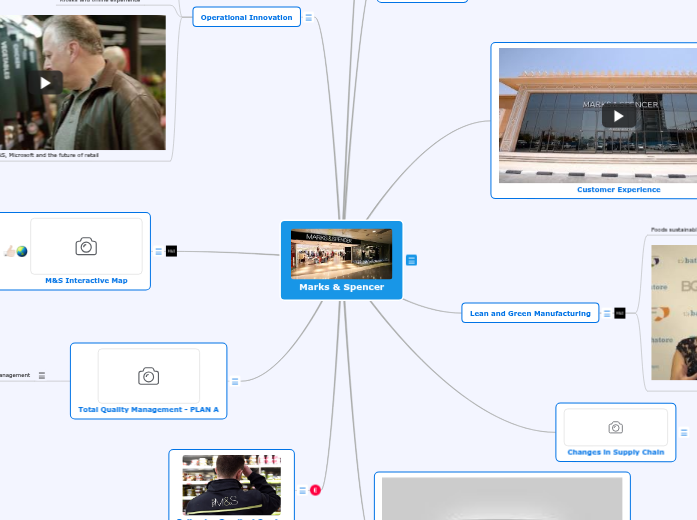Click globe emoji in Interactive Map node

tap(22, 252)
